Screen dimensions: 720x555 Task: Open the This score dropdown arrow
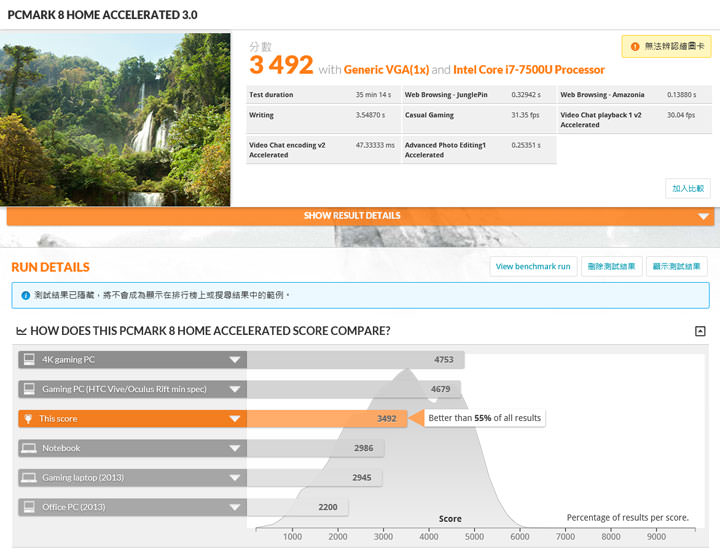pos(235,419)
